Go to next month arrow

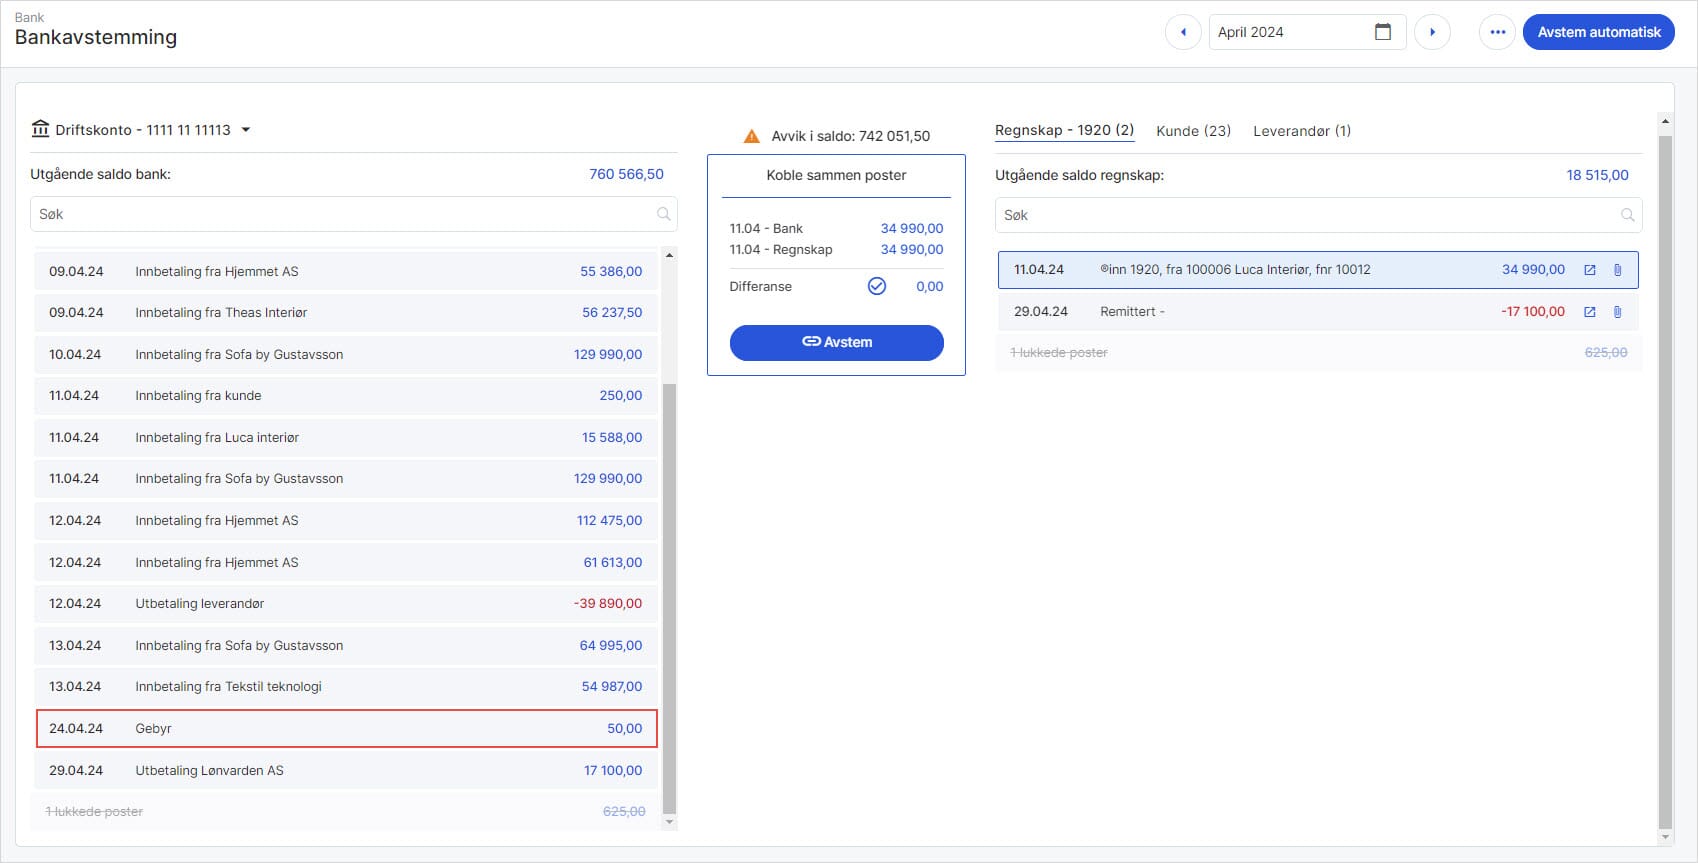click(1432, 32)
